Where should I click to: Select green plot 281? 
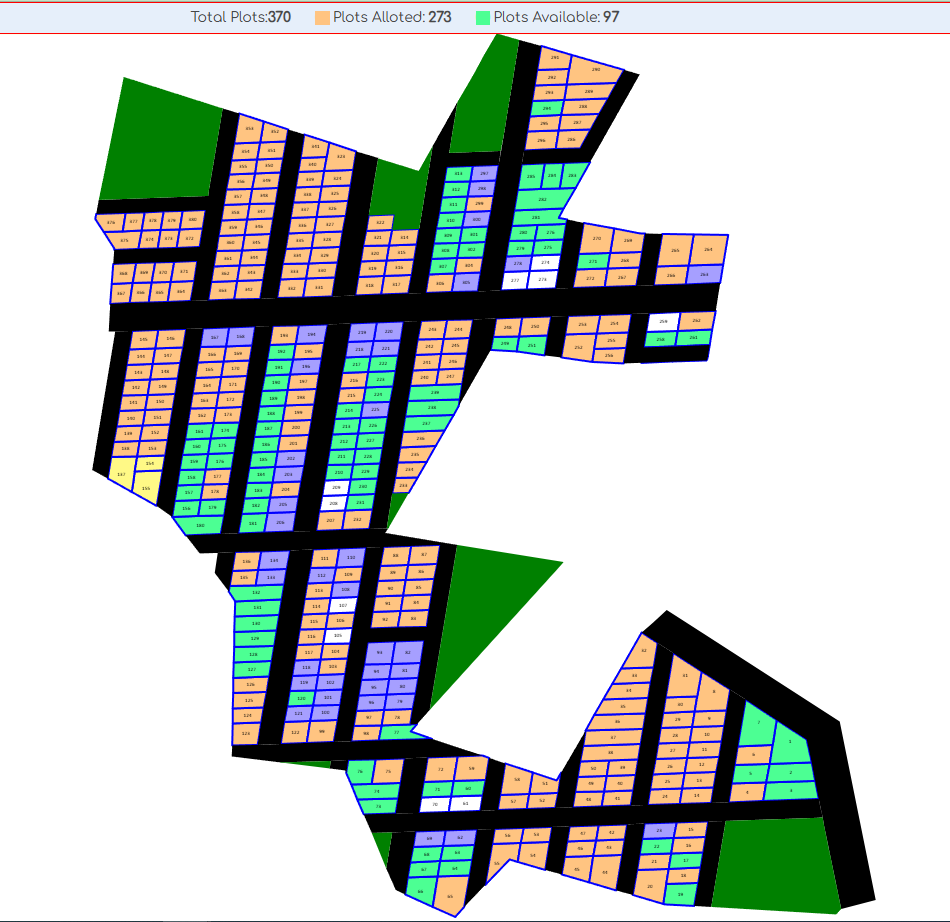(x=536, y=217)
